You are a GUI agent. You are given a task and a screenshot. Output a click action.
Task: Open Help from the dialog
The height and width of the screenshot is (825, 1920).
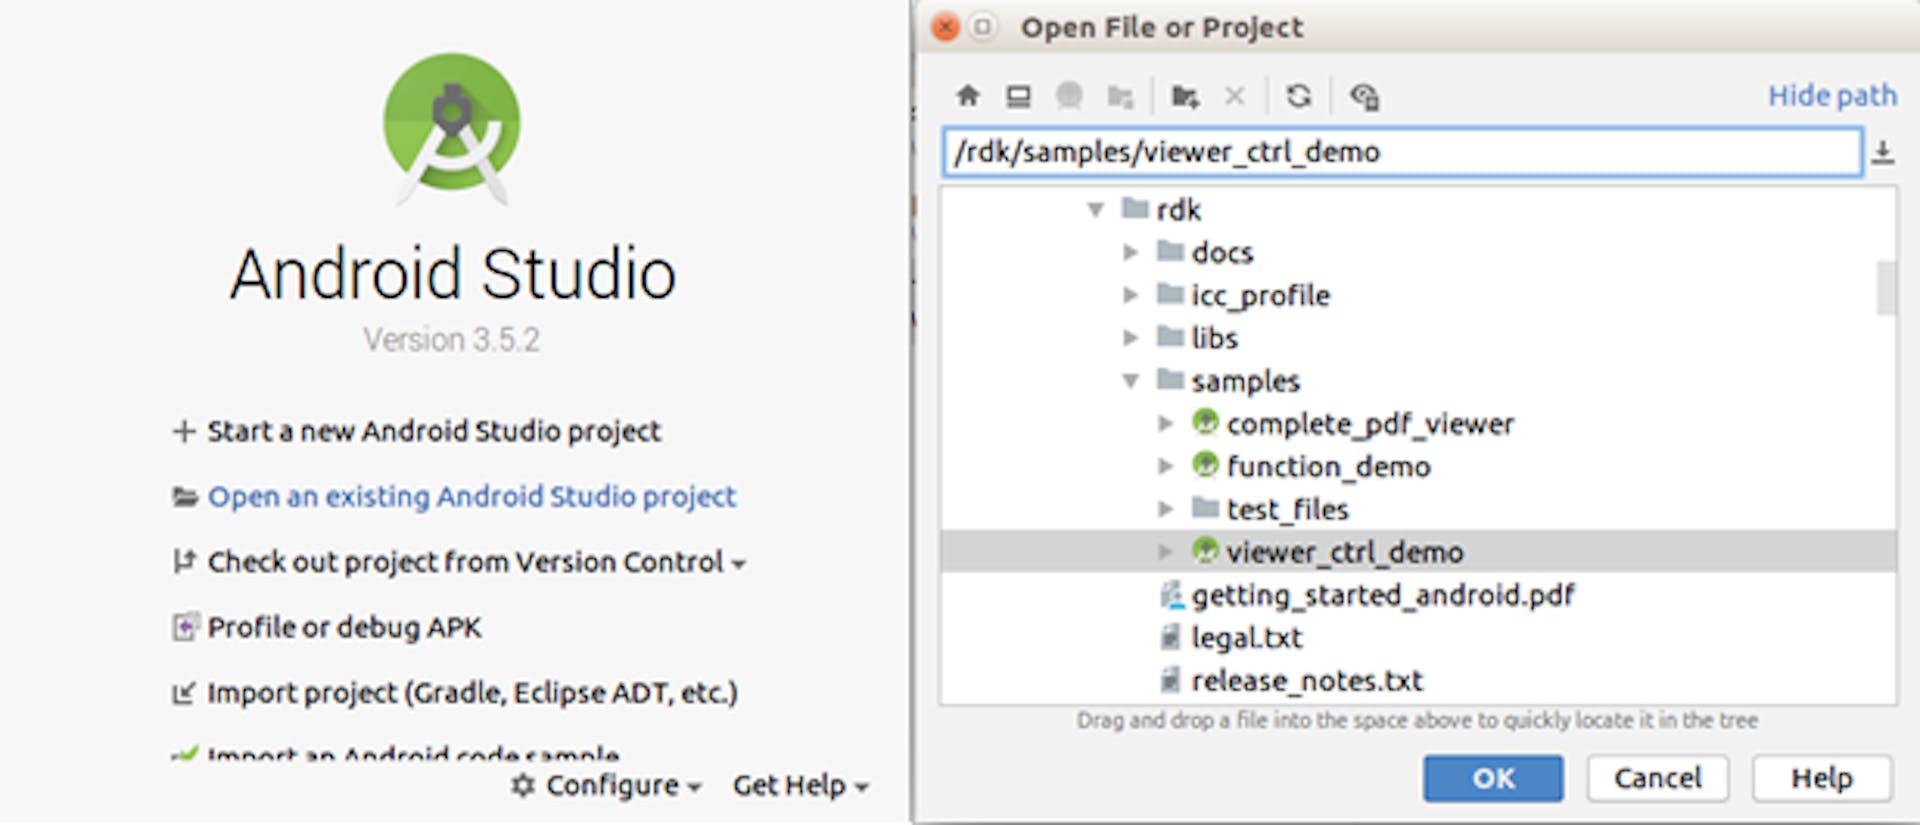(x=1821, y=778)
